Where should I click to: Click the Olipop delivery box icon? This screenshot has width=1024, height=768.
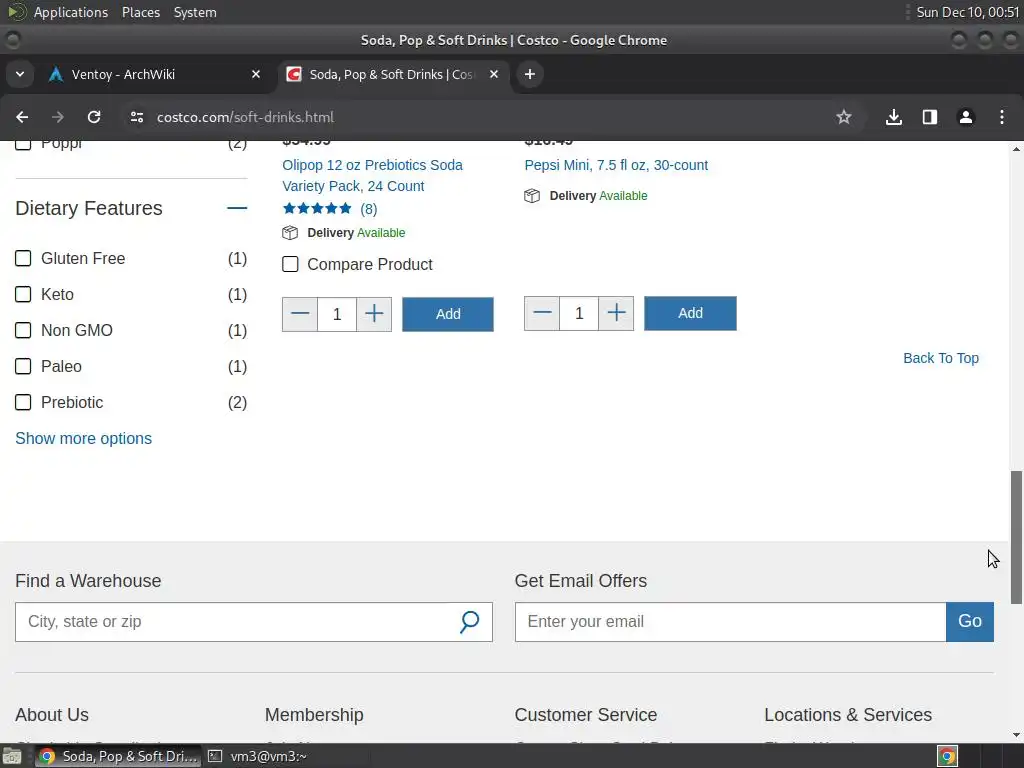[x=290, y=233]
